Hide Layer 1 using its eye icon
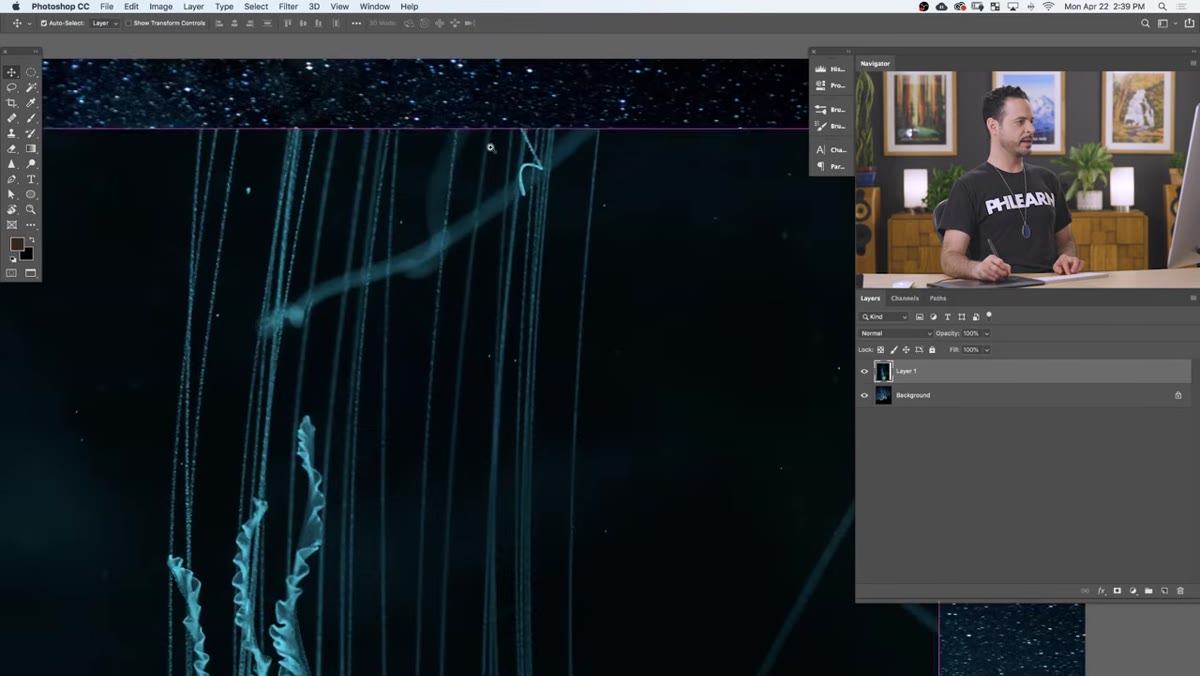Screen dimensions: 1200x676 (865, 371)
